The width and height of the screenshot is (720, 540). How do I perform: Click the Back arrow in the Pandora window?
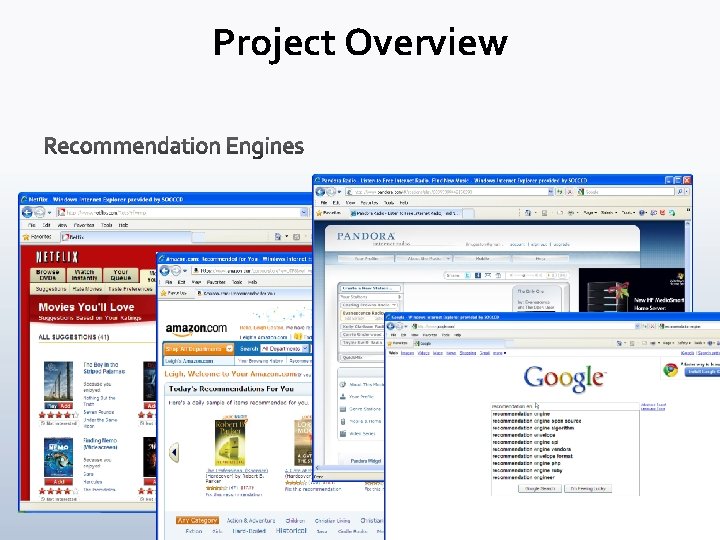point(320,191)
